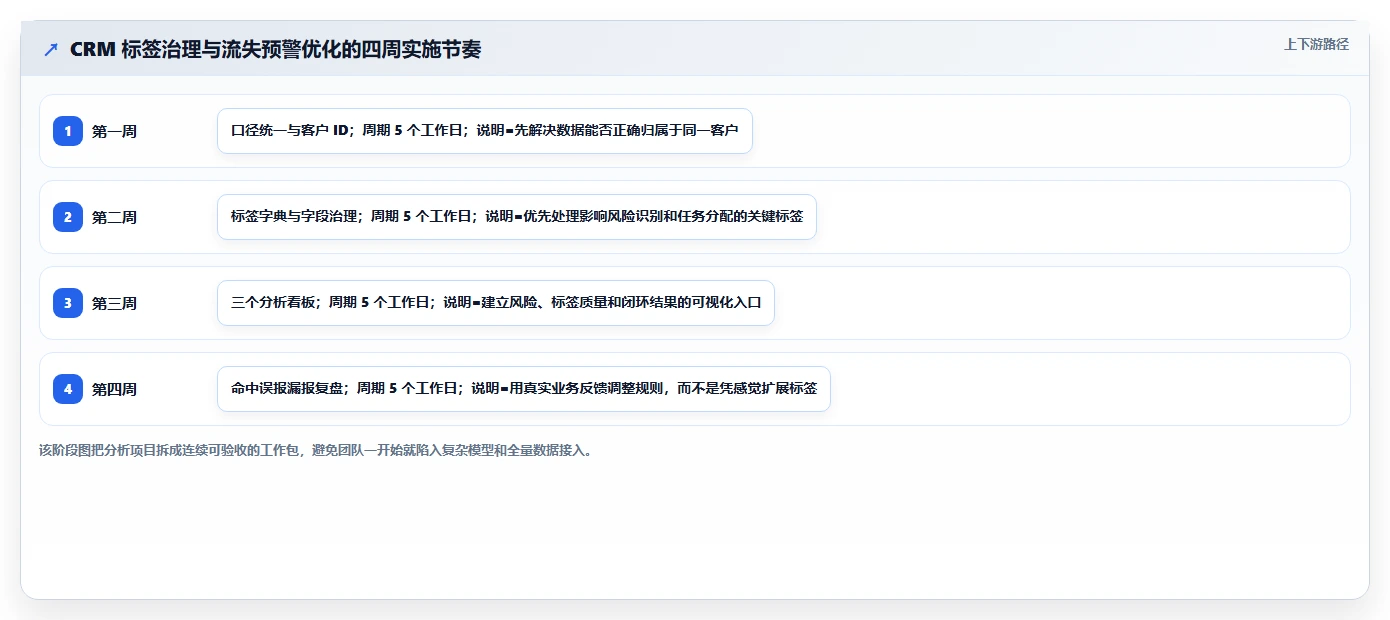The width and height of the screenshot is (1390, 620).
Task: Click the number 4 step badge
Action: pyautogui.click(x=68, y=389)
